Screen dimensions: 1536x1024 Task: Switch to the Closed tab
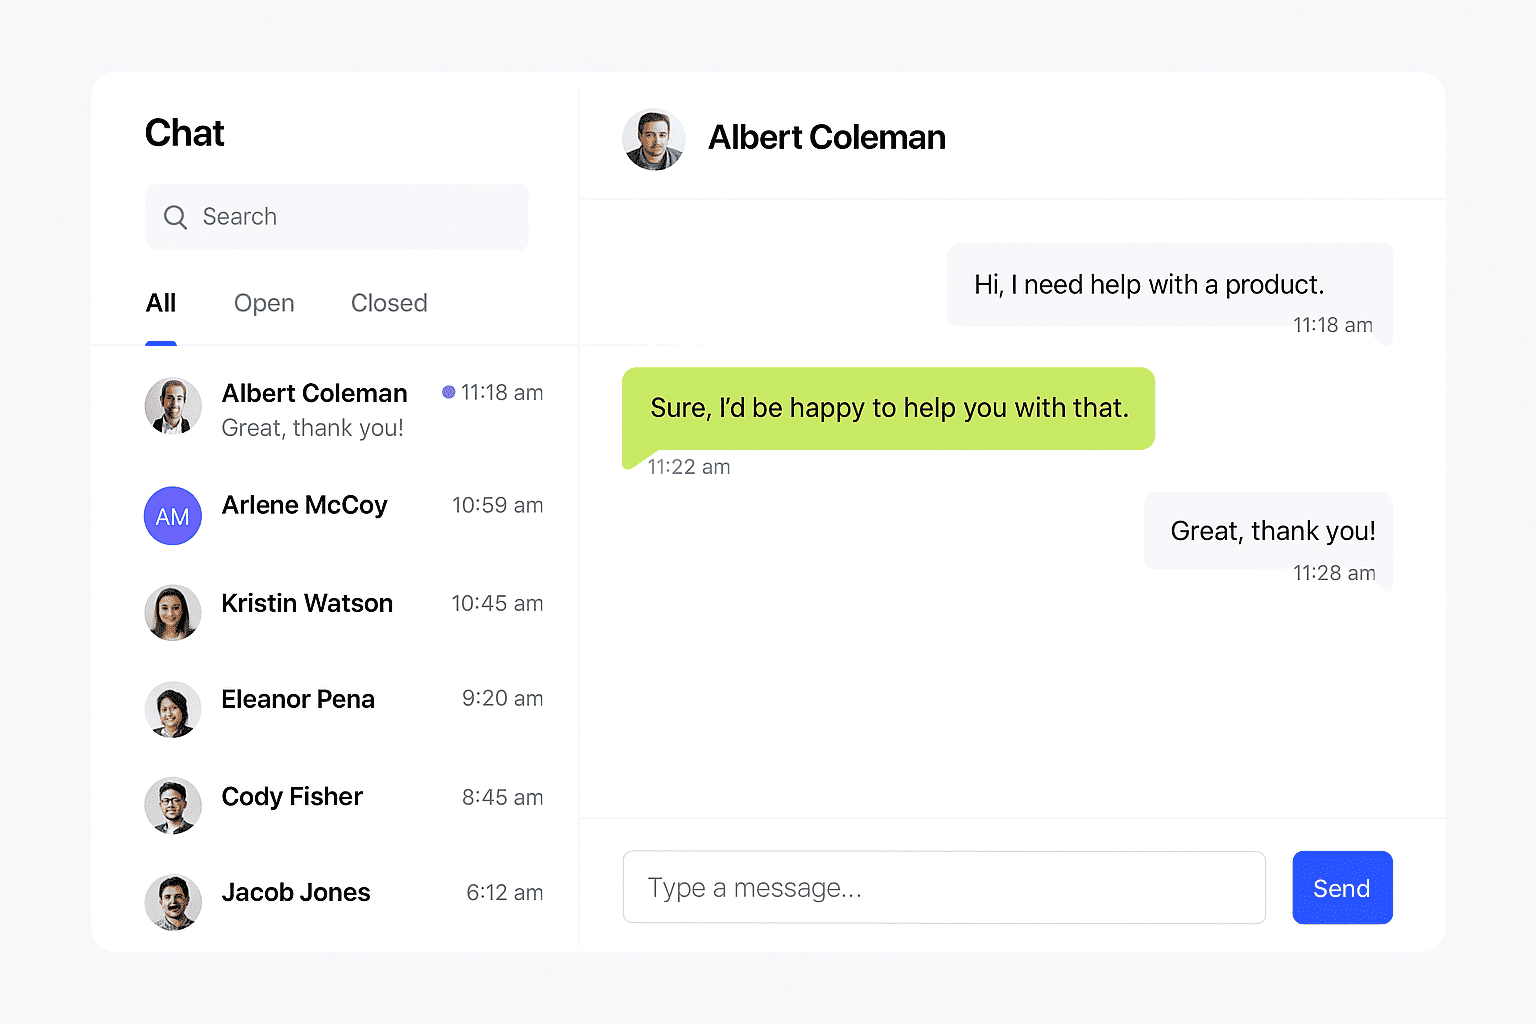[x=389, y=303]
